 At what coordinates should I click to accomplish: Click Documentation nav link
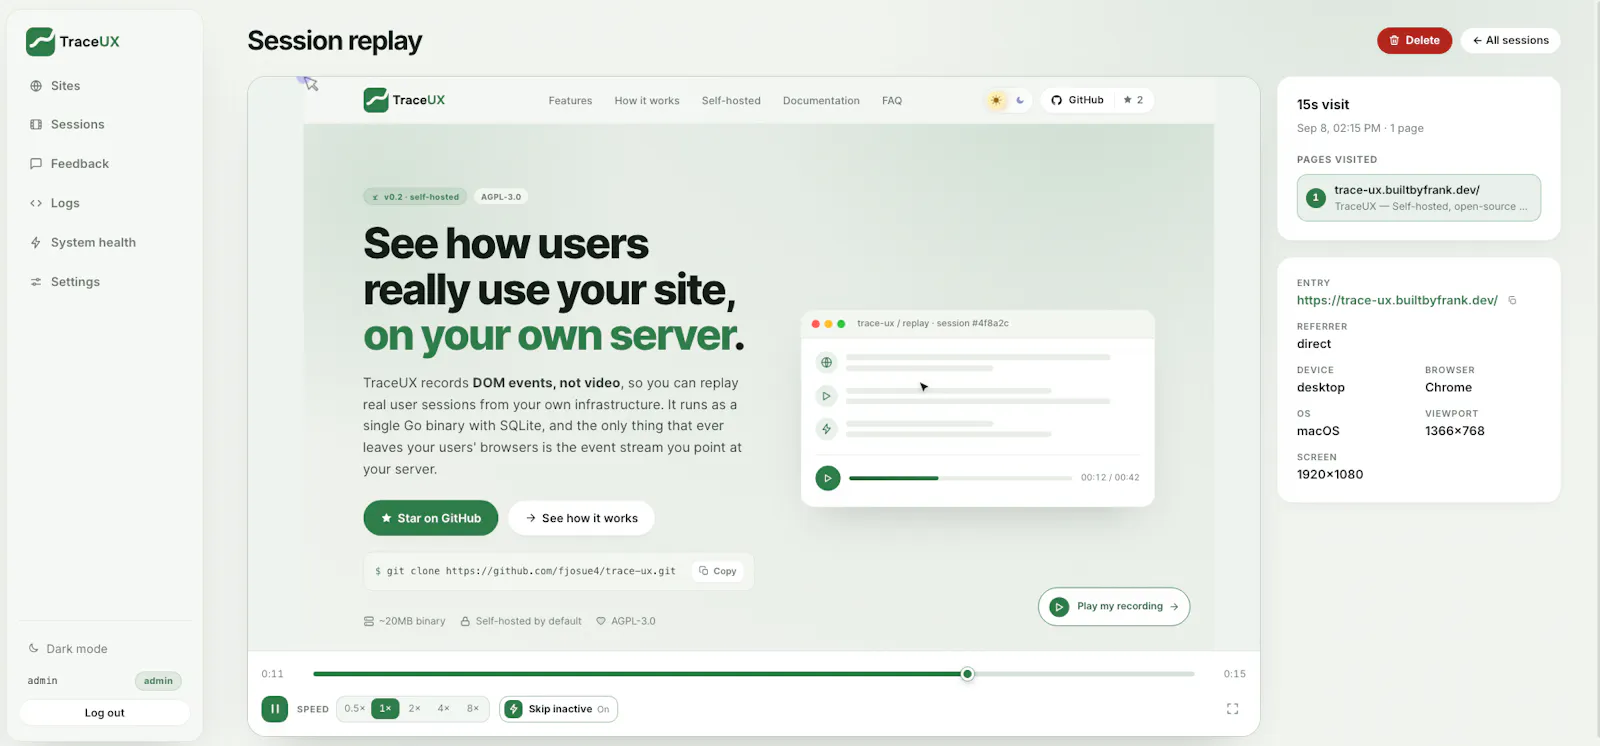click(x=821, y=101)
